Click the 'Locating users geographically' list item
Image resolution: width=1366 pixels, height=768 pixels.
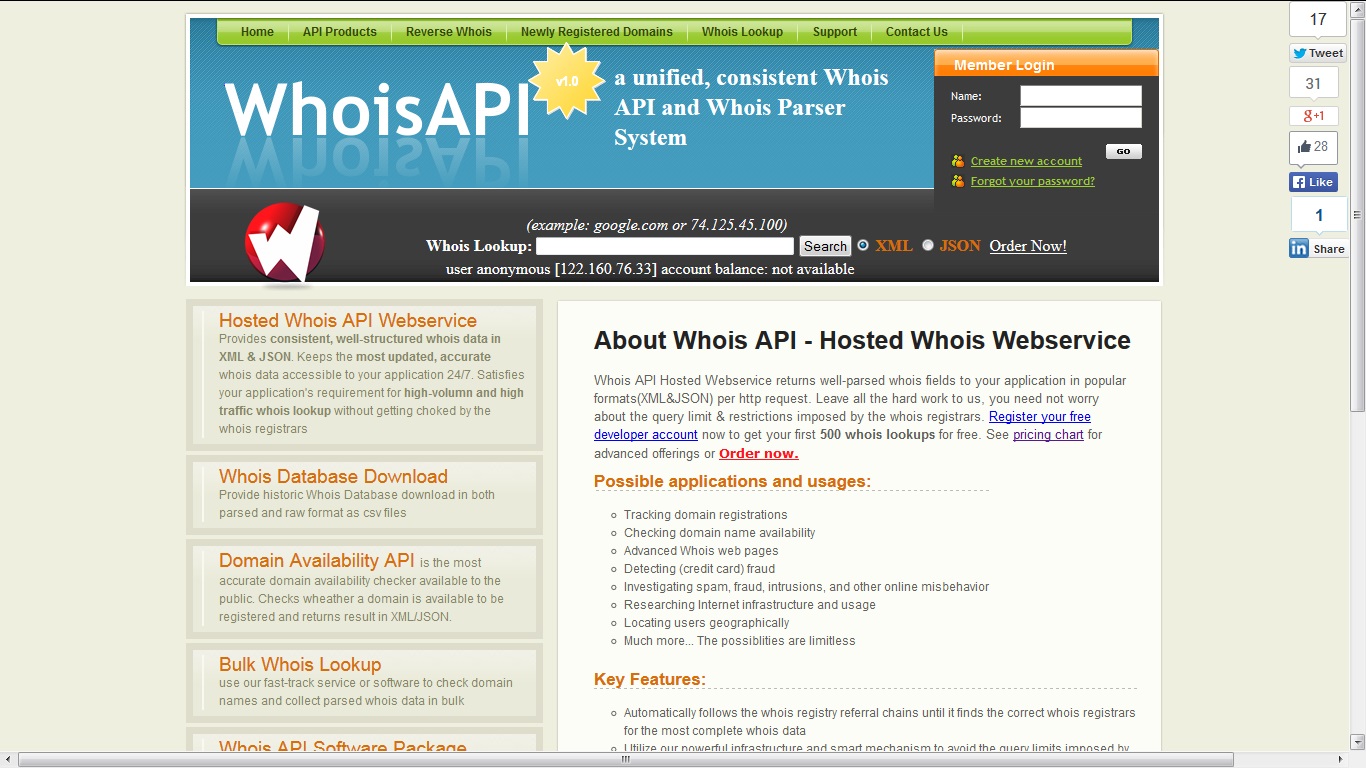(707, 623)
